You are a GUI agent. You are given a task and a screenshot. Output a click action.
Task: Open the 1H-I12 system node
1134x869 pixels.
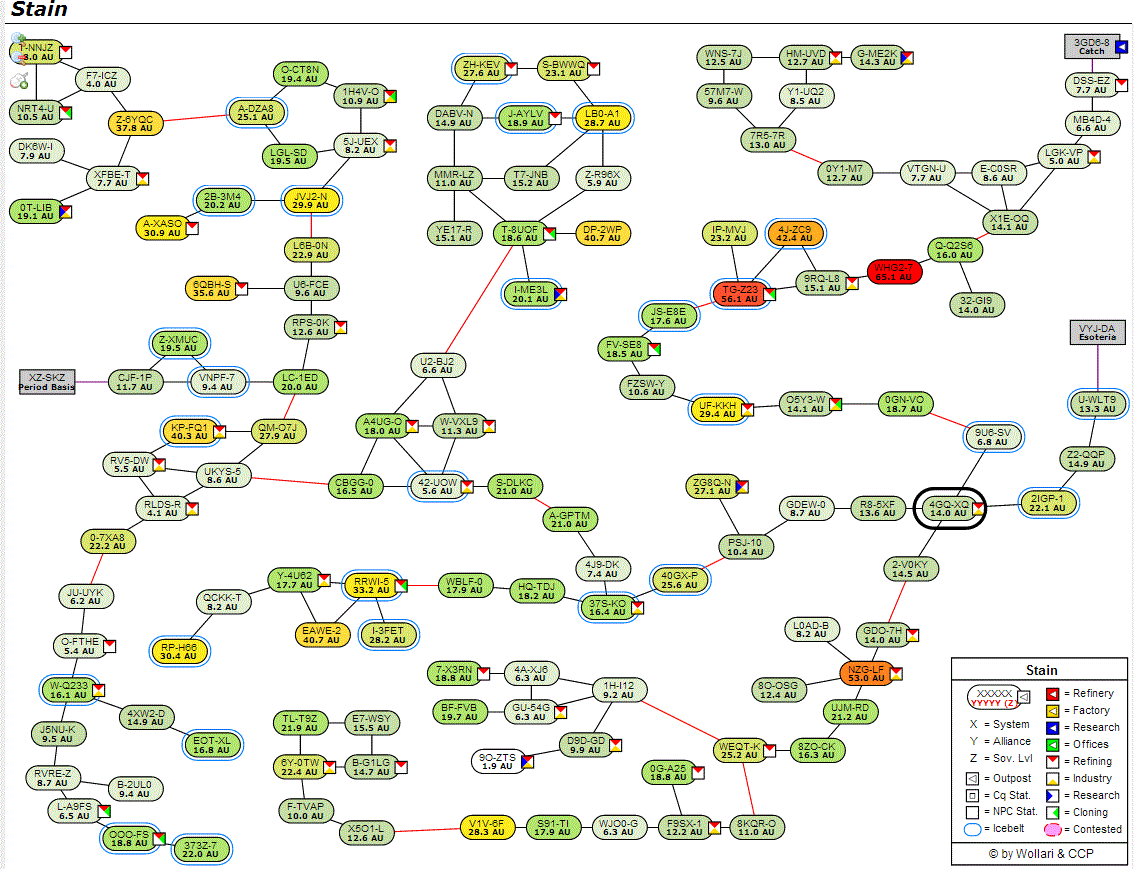(x=619, y=690)
